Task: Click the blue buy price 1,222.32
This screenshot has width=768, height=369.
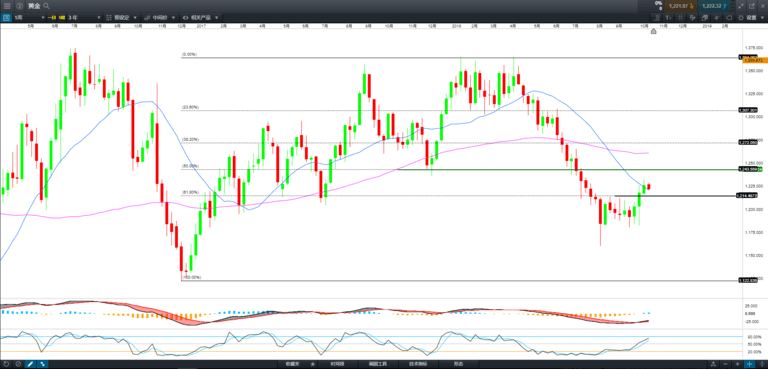Action: click(x=714, y=6)
